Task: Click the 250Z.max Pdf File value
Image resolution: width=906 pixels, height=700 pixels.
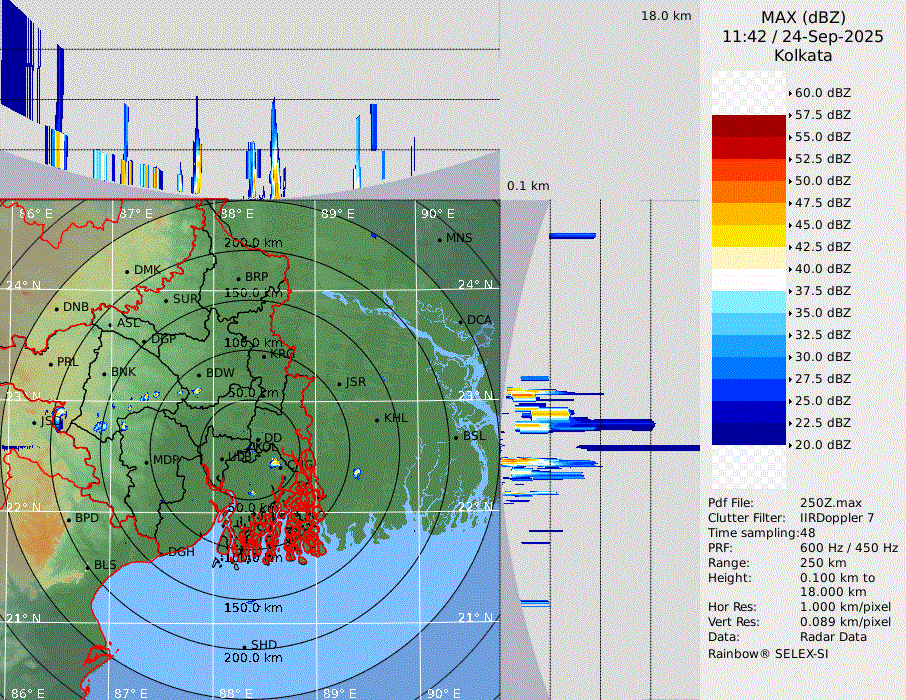Action: coord(830,503)
